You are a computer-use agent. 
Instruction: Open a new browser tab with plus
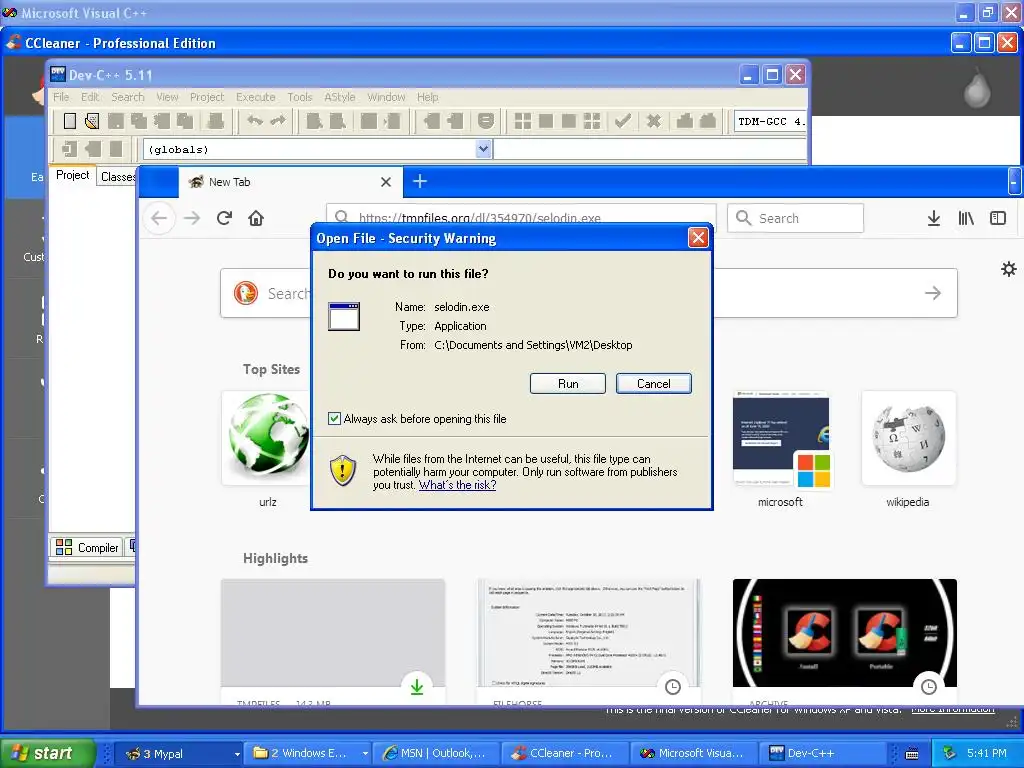click(x=420, y=182)
